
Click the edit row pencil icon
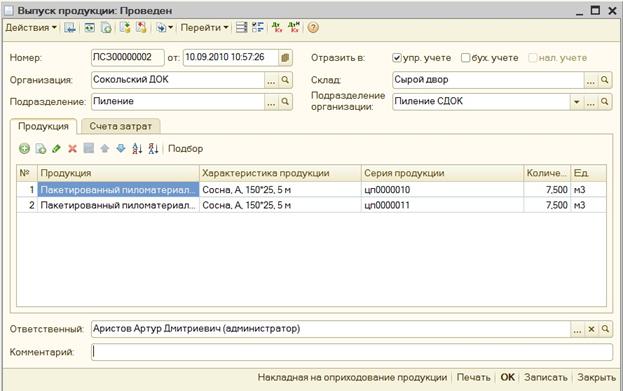coord(56,149)
